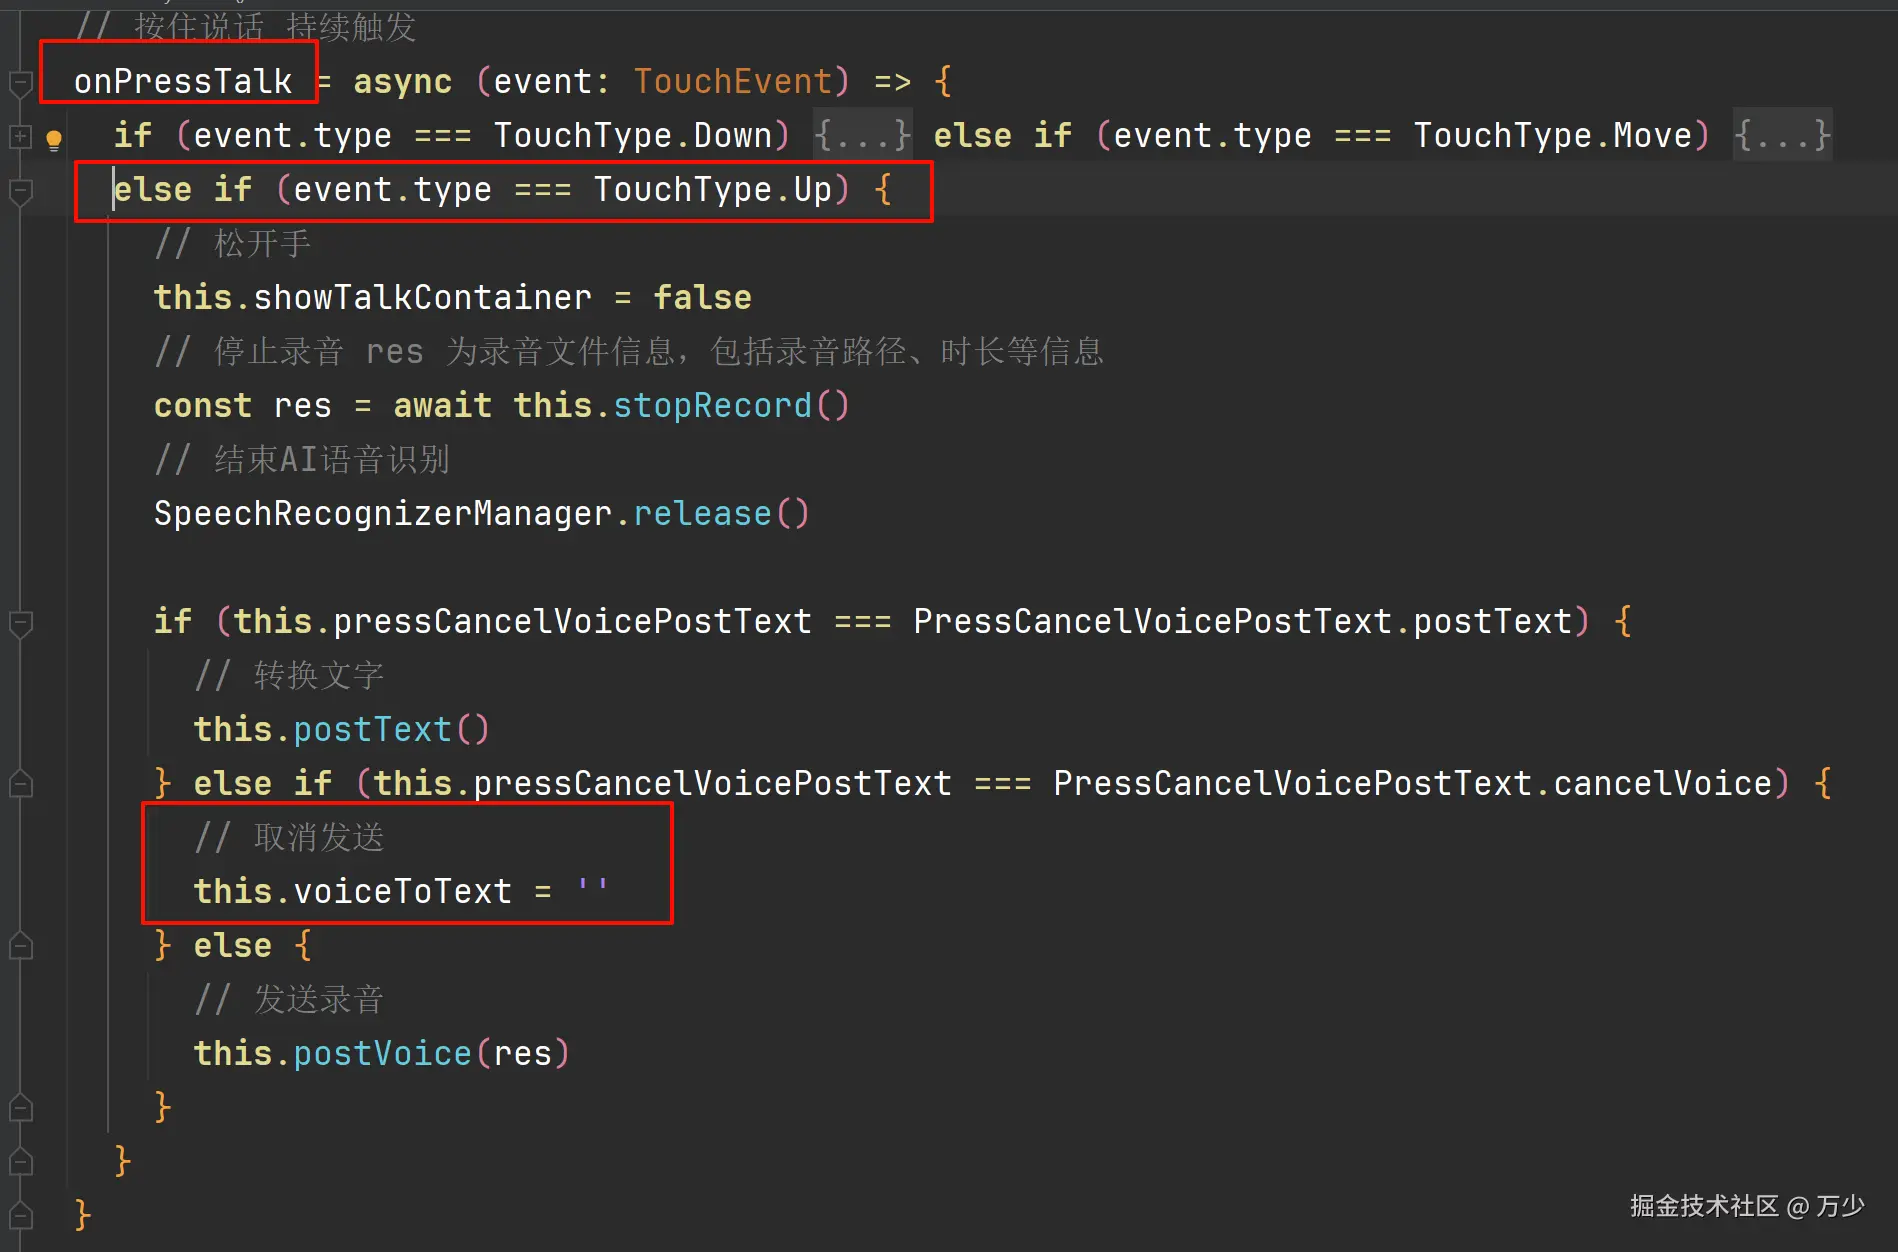The width and height of the screenshot is (1898, 1252).
Task: Click the postVoice method call
Action: [x=382, y=1053]
